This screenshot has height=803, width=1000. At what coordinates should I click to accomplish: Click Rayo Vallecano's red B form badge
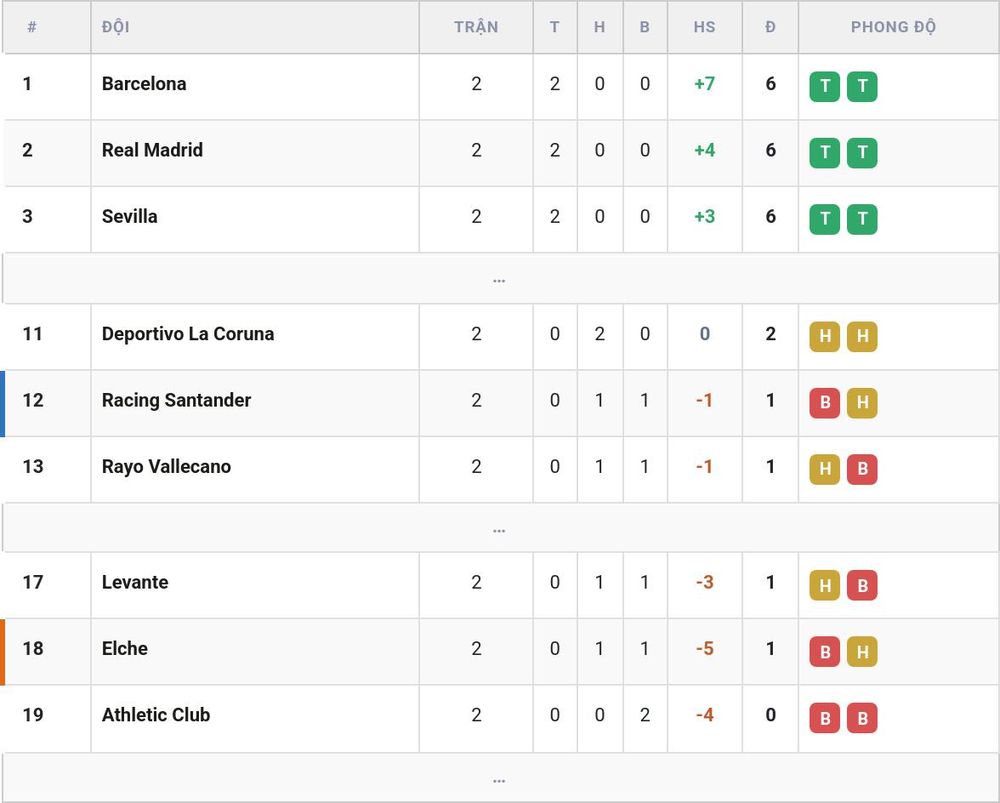(x=862, y=469)
